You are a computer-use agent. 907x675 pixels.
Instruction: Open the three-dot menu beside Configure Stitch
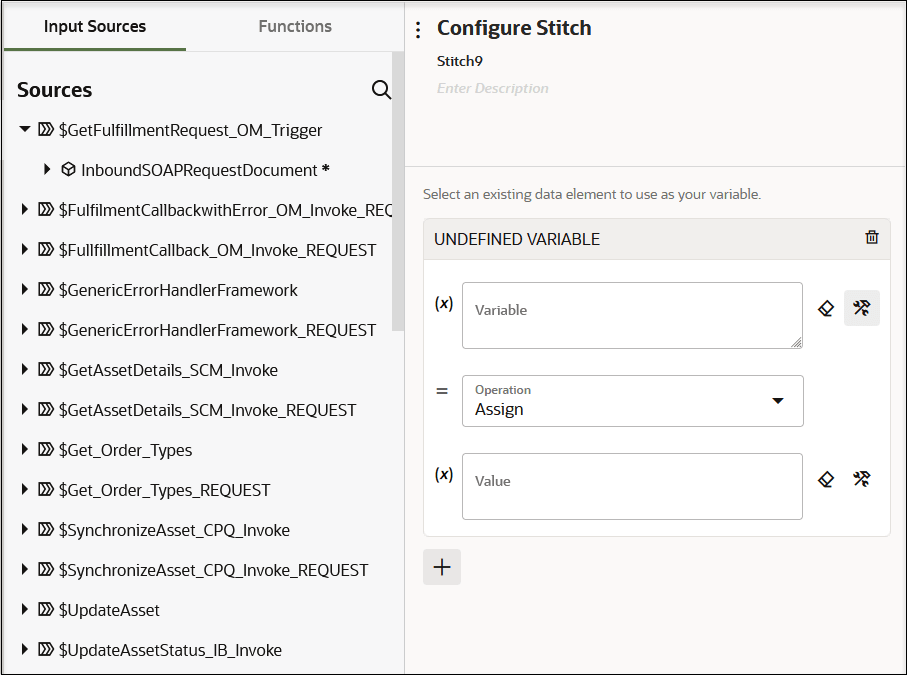(x=418, y=30)
